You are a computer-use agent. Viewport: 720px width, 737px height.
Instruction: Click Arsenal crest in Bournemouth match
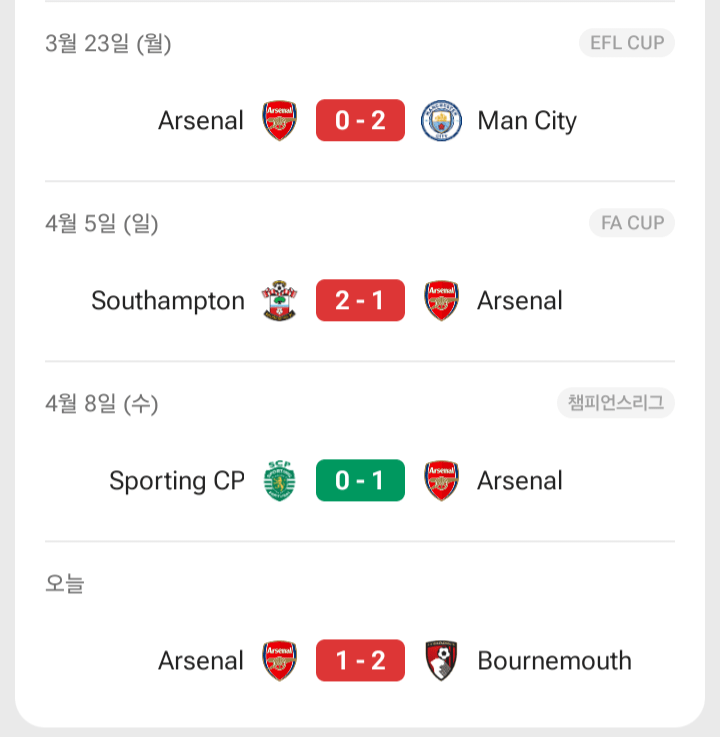(280, 661)
